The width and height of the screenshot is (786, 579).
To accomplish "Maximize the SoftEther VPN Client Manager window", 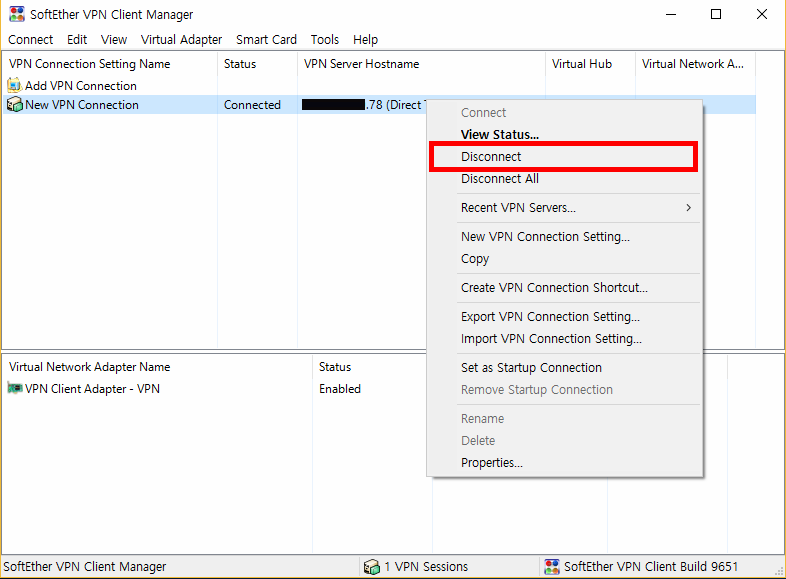I will 716,14.
